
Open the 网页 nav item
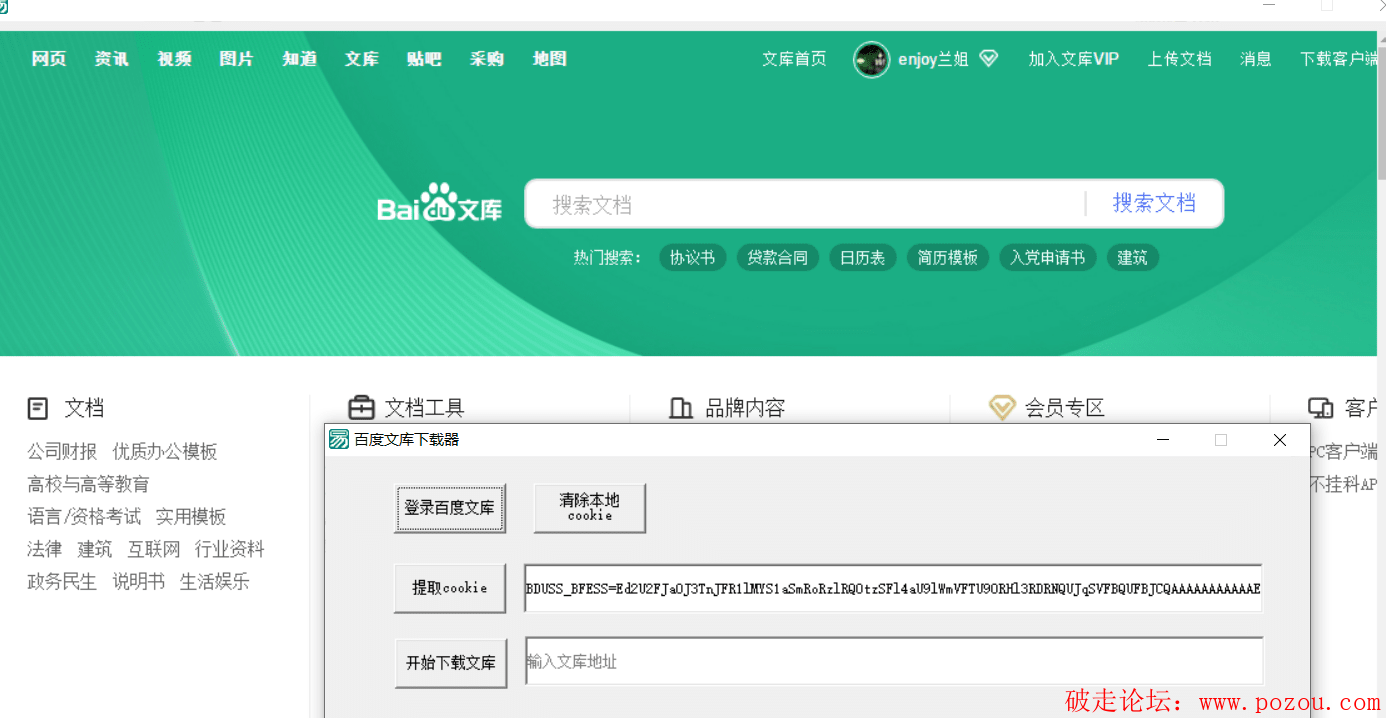(x=49, y=59)
